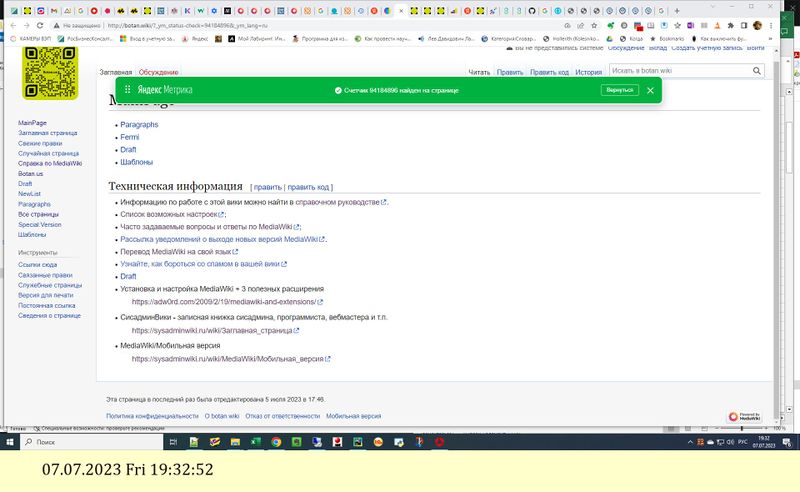Open the Fermi link

tap(130, 137)
